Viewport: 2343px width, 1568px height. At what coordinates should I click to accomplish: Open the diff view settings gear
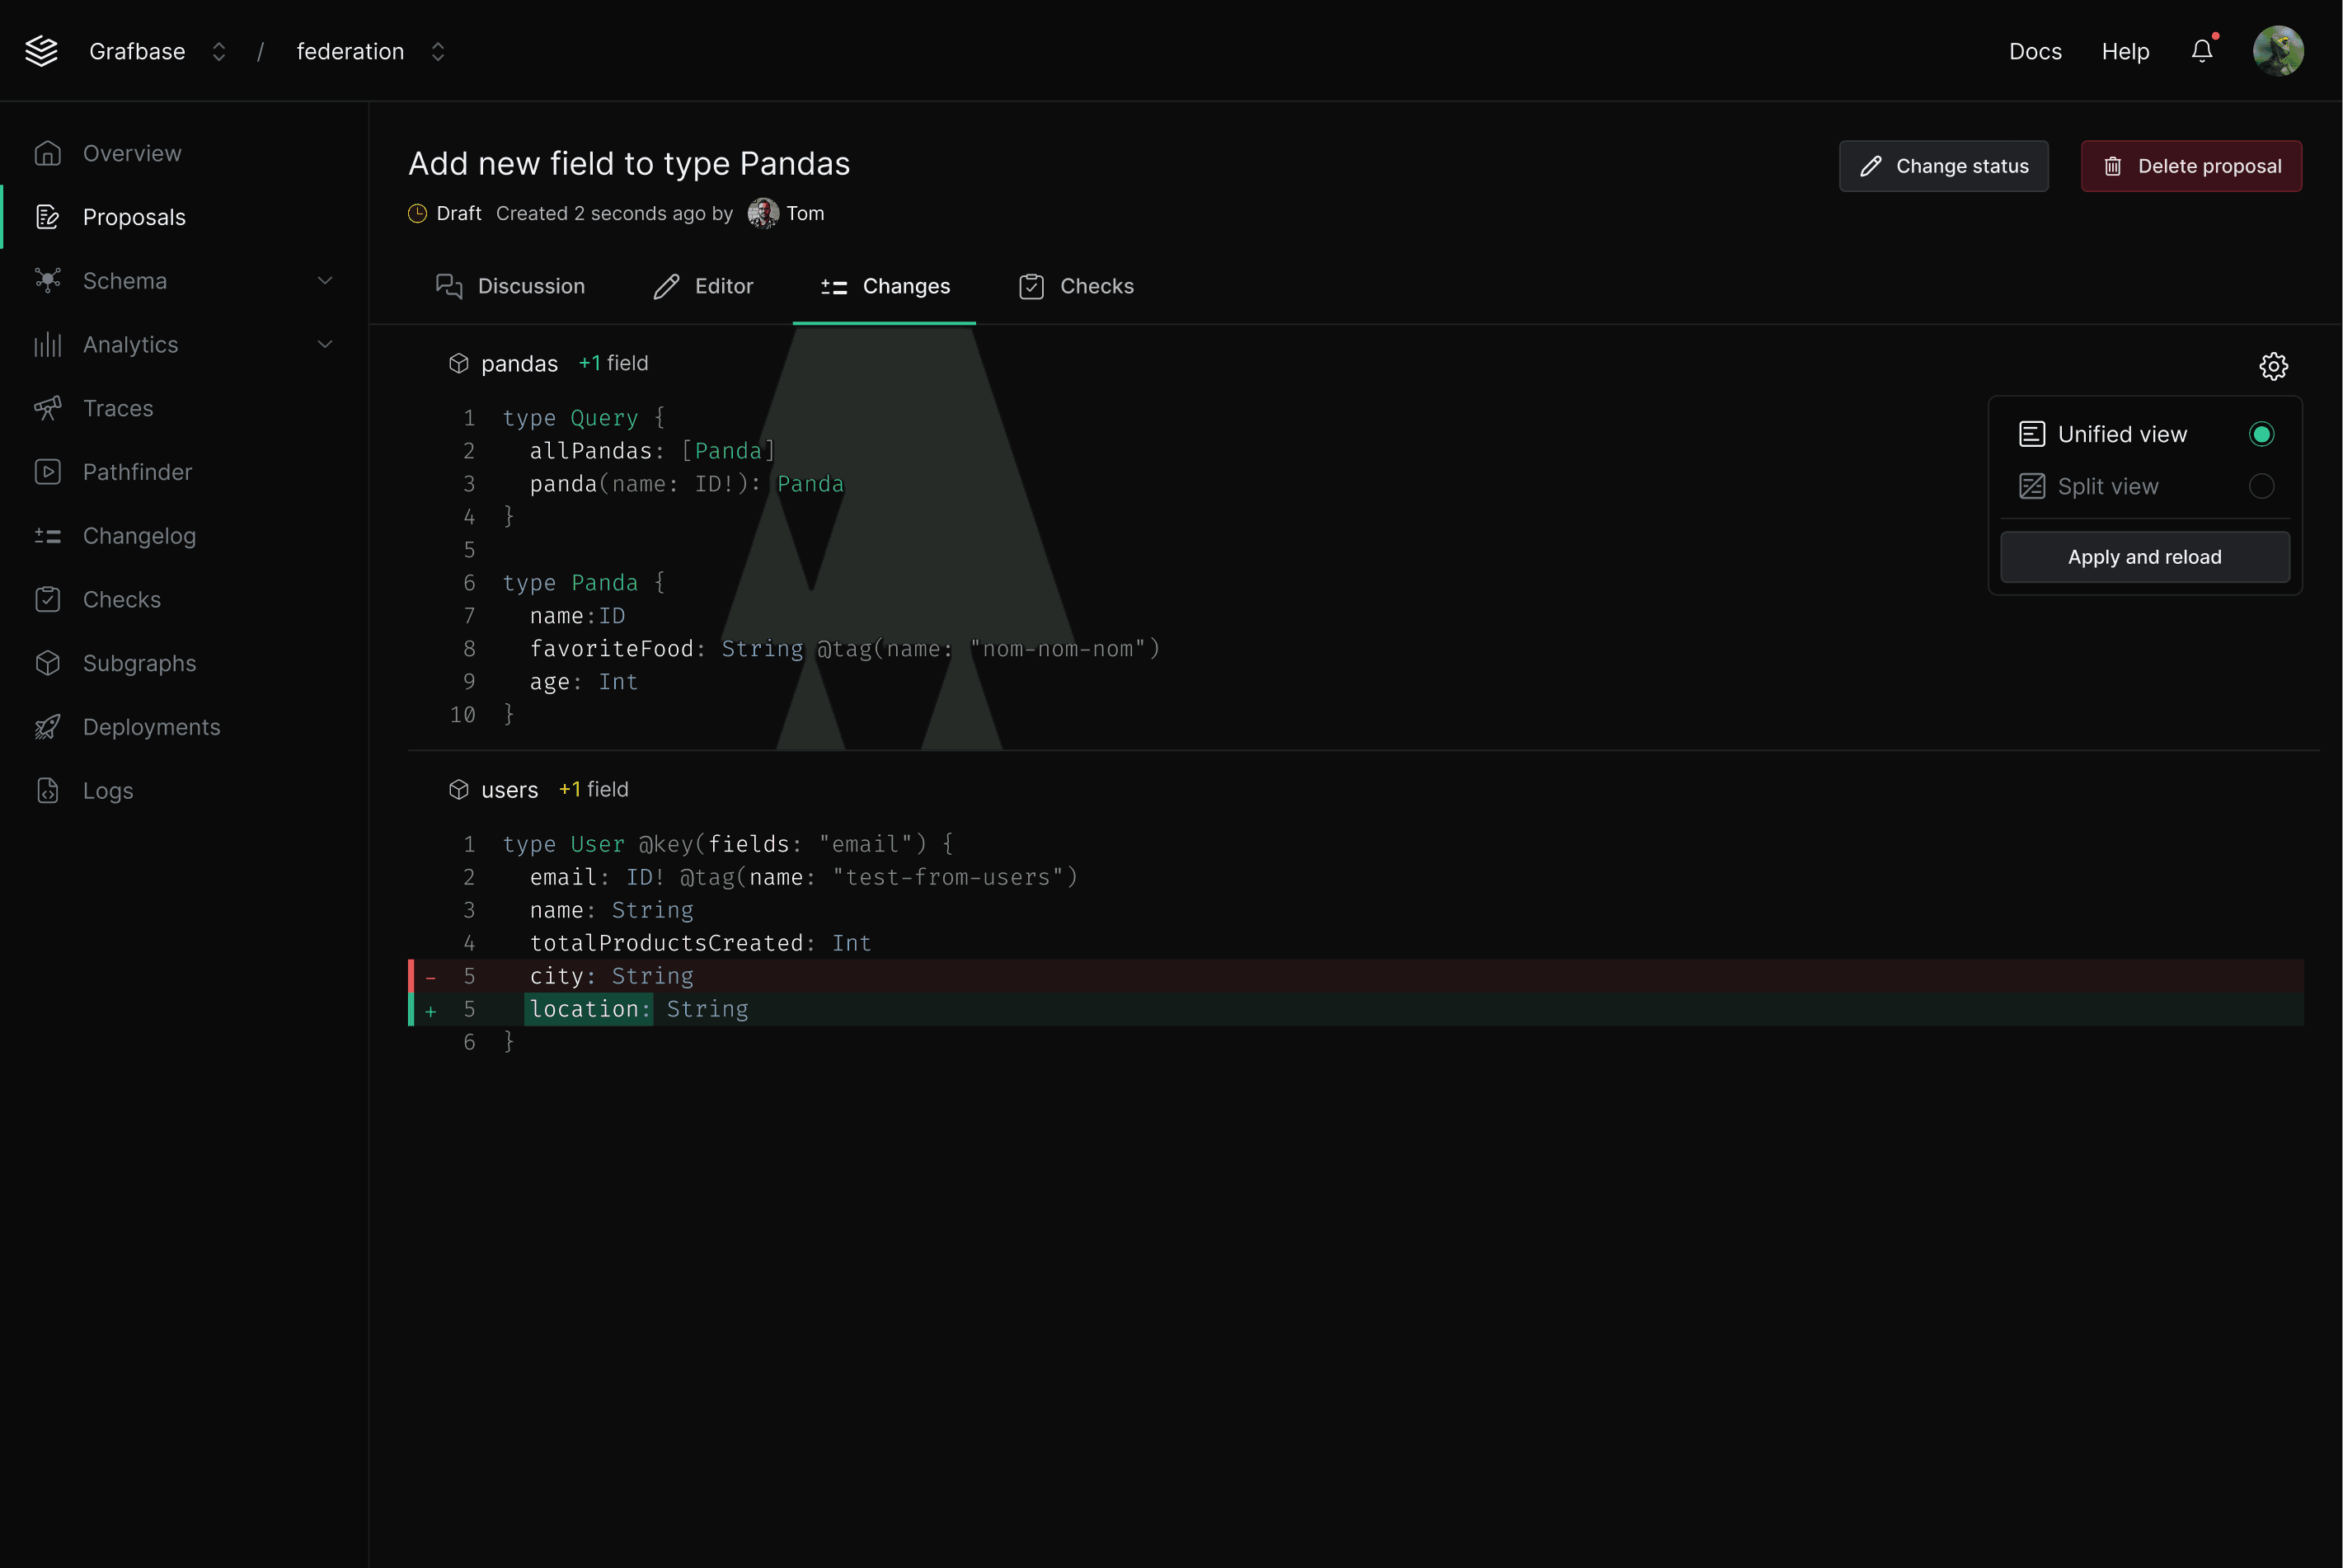(x=2273, y=366)
